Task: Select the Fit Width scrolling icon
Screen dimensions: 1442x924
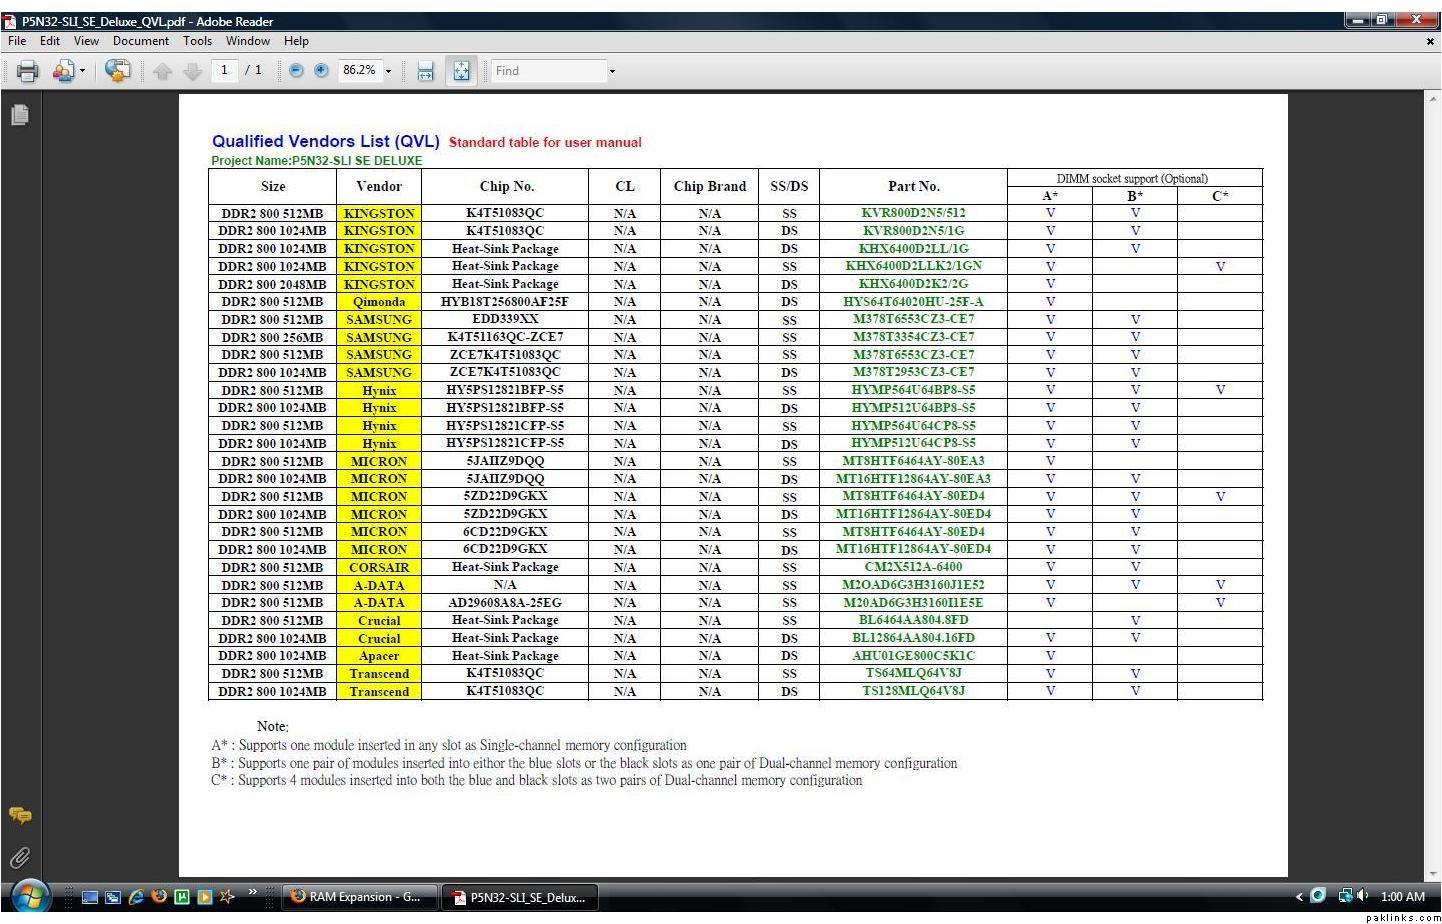Action: point(425,71)
